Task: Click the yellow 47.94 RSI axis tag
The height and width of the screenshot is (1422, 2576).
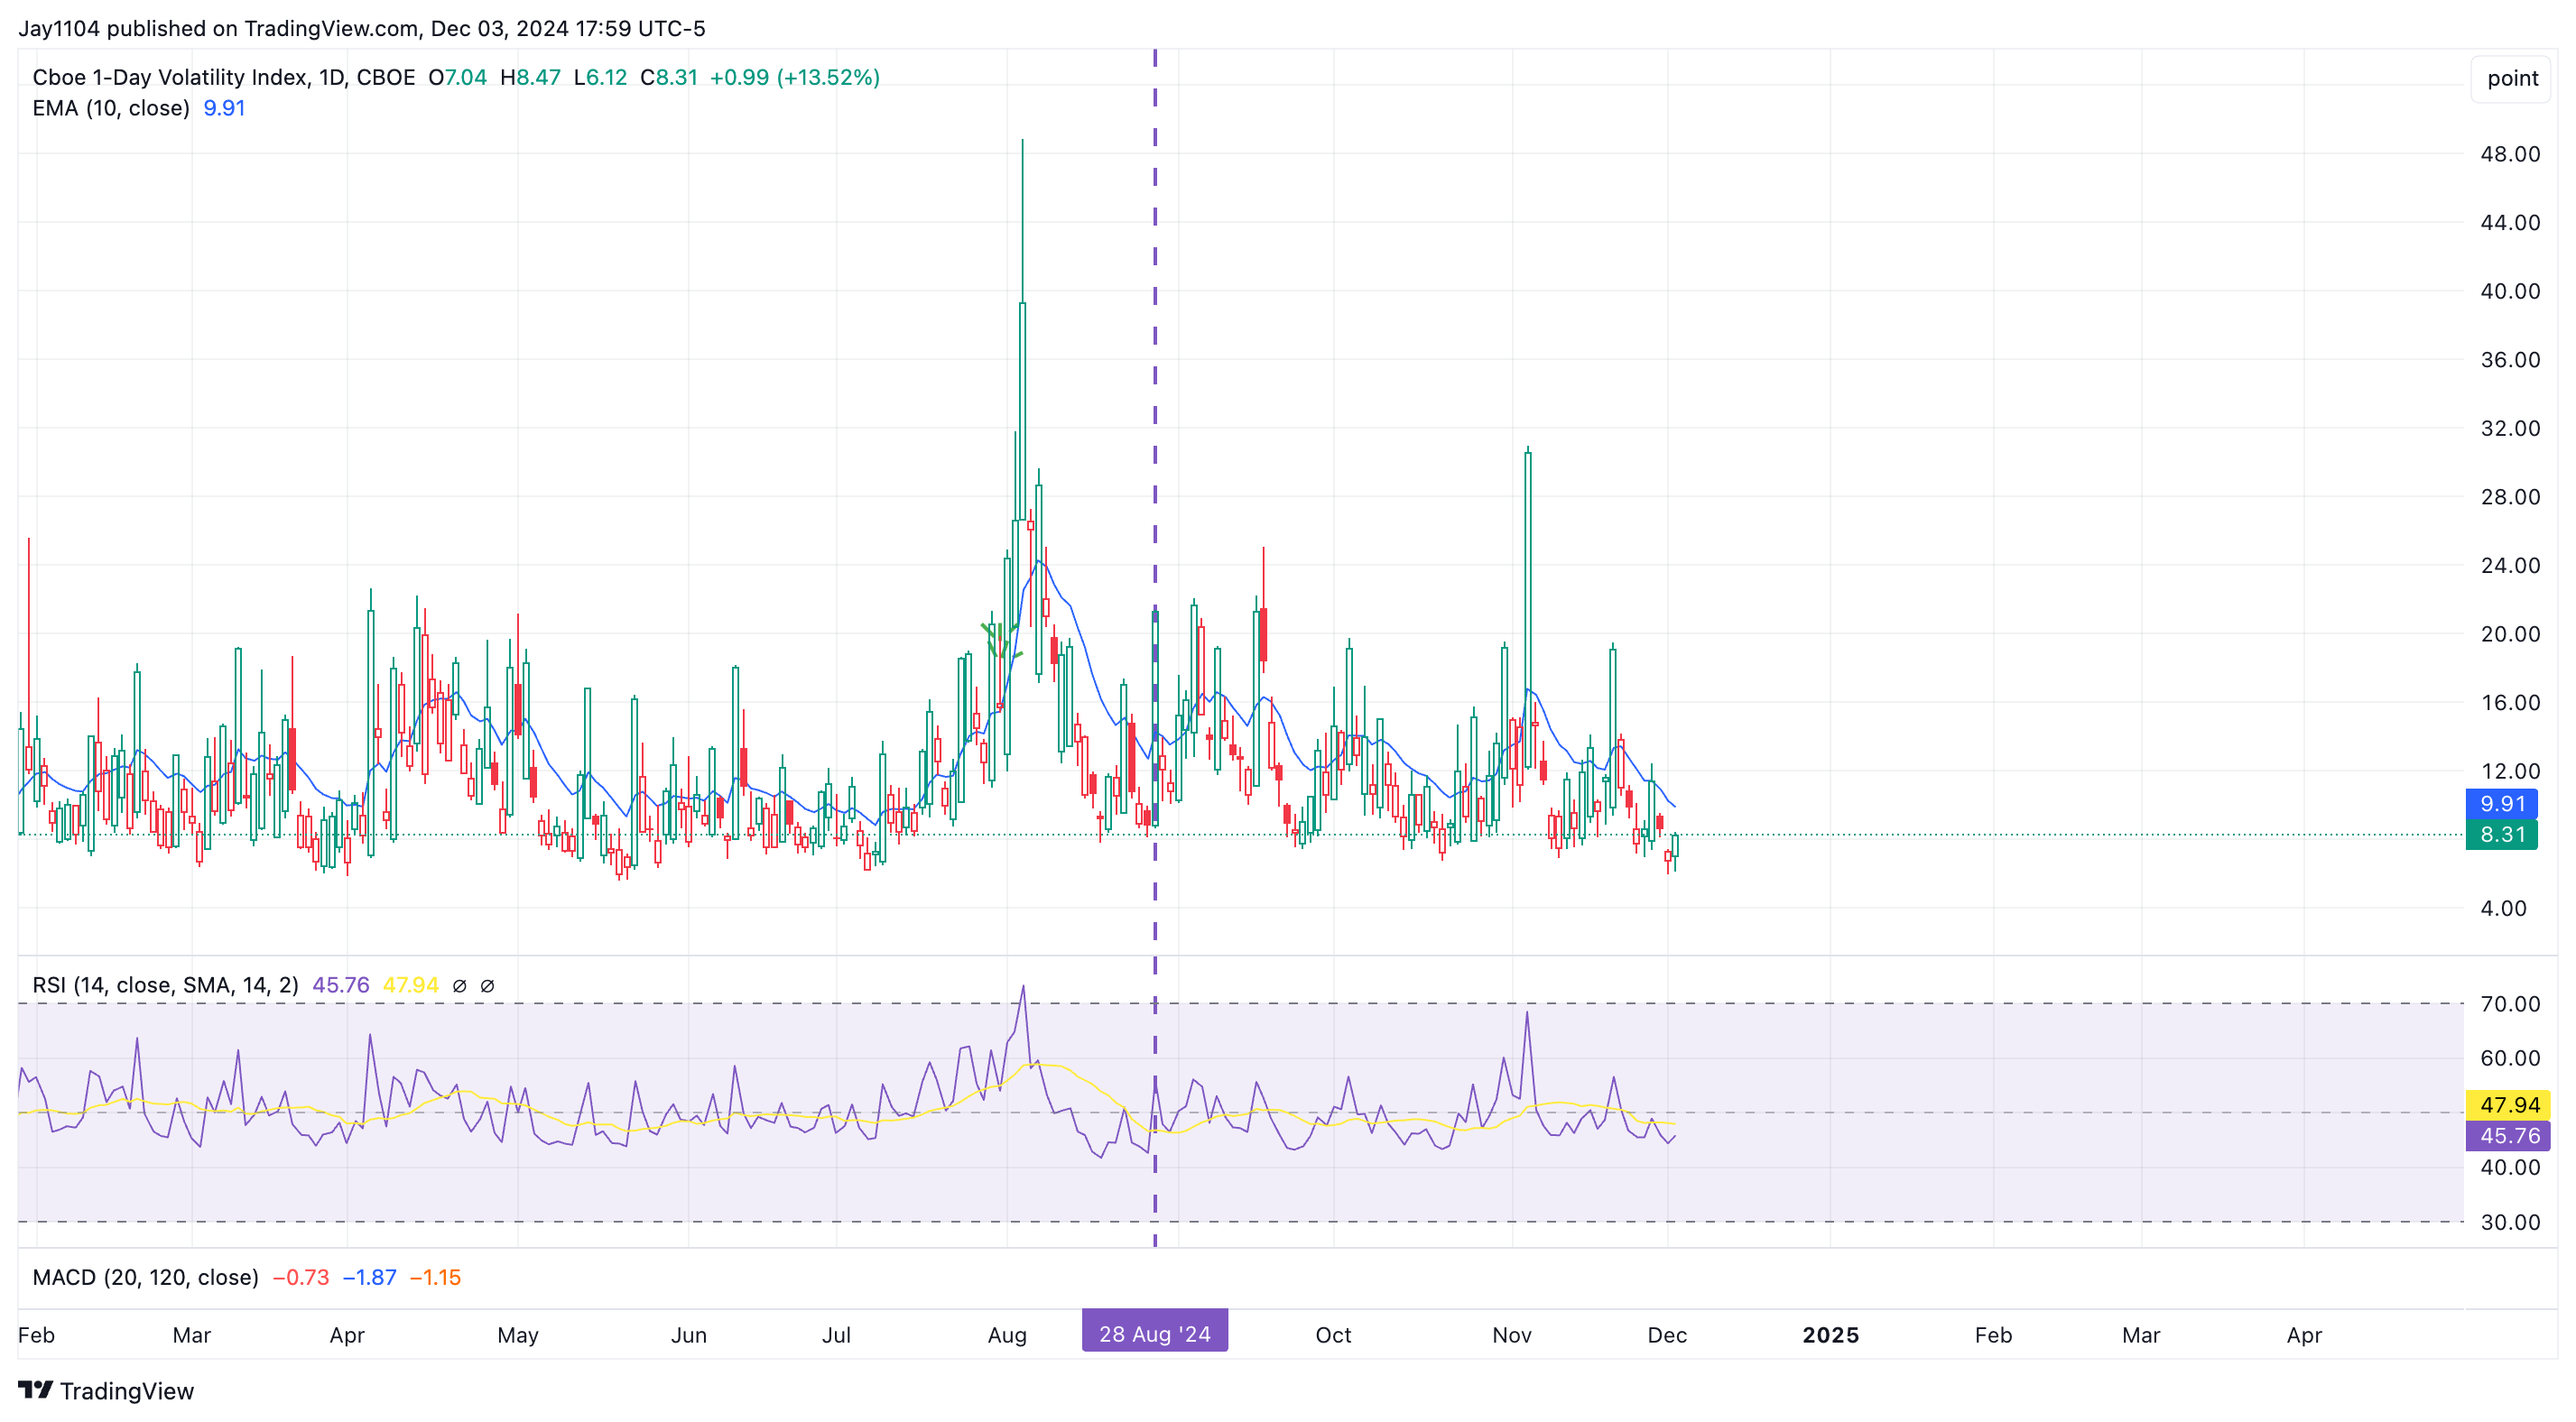Action: pyautogui.click(x=2508, y=1105)
